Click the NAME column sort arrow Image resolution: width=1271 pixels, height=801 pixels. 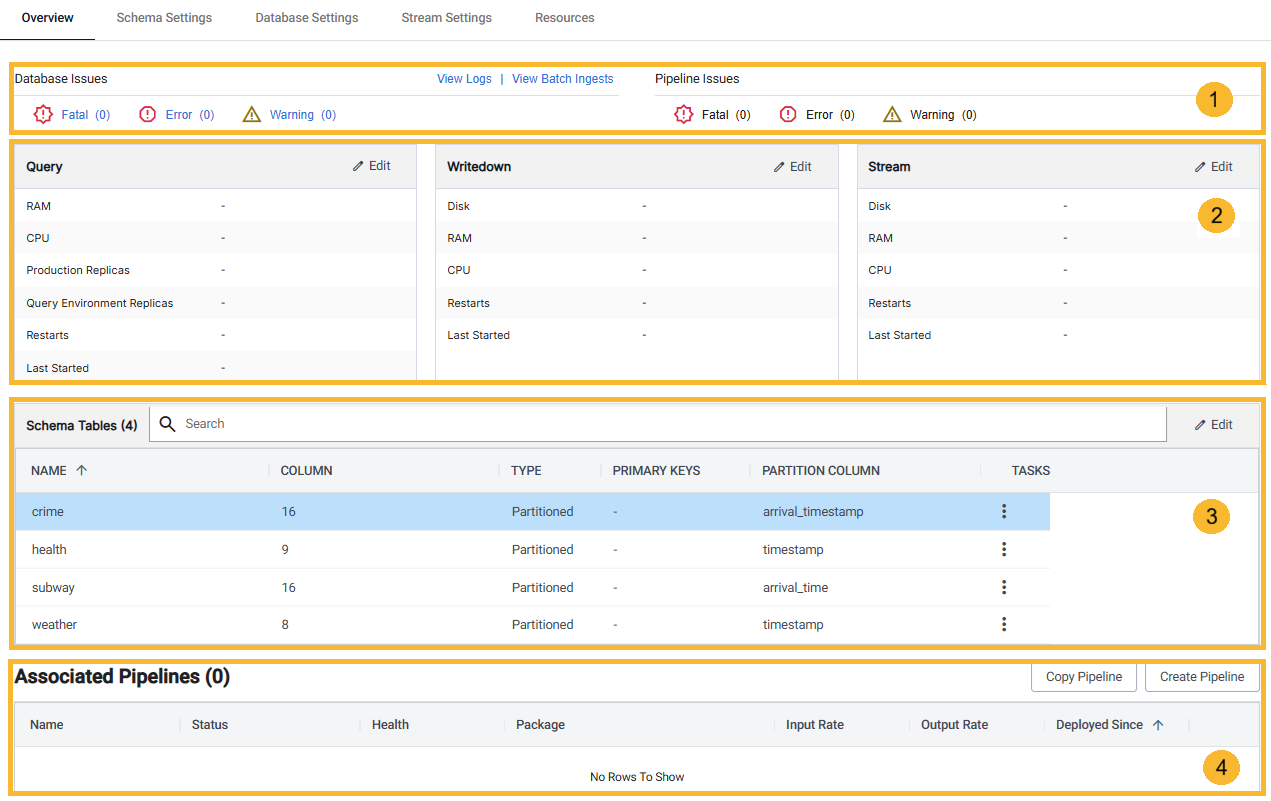click(81, 470)
